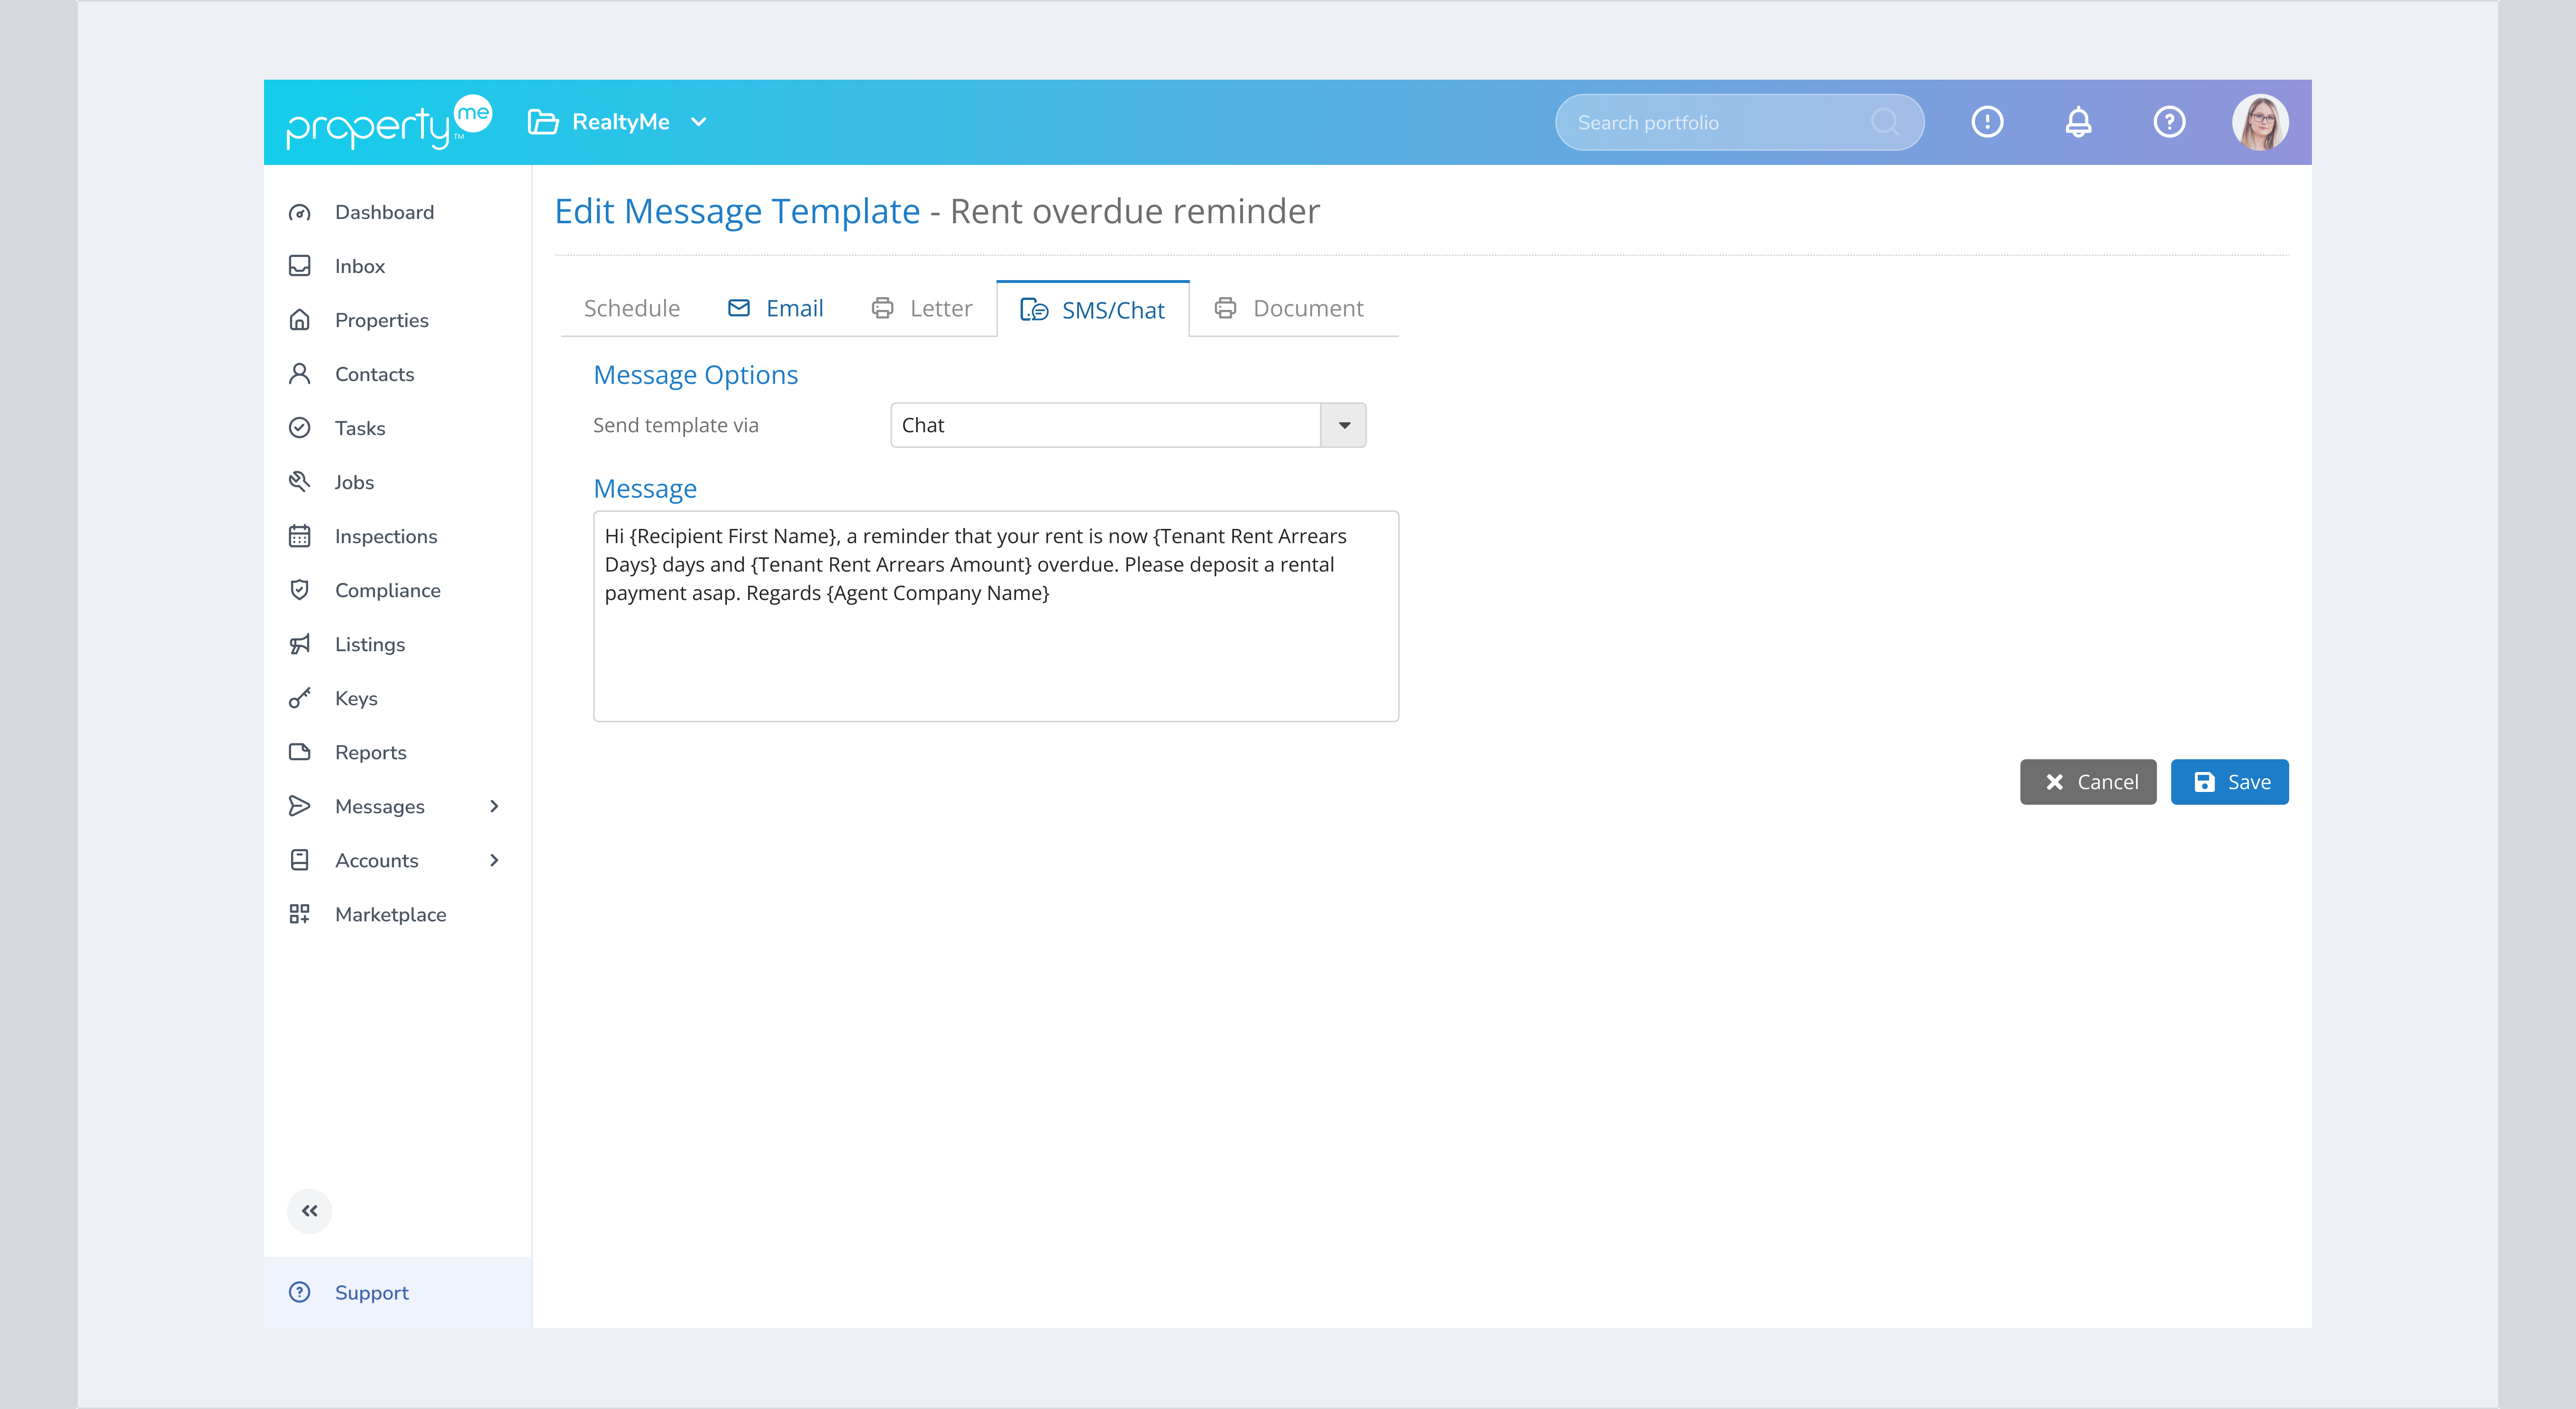This screenshot has height=1409, width=2576.
Task: Switch to the Email tab
Action: (x=775, y=308)
